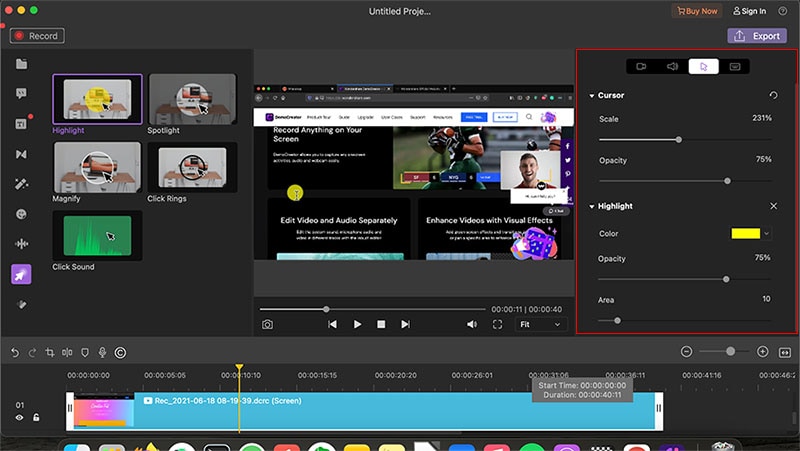The height and width of the screenshot is (451, 800).
Task: Click the Record button
Action: point(37,36)
